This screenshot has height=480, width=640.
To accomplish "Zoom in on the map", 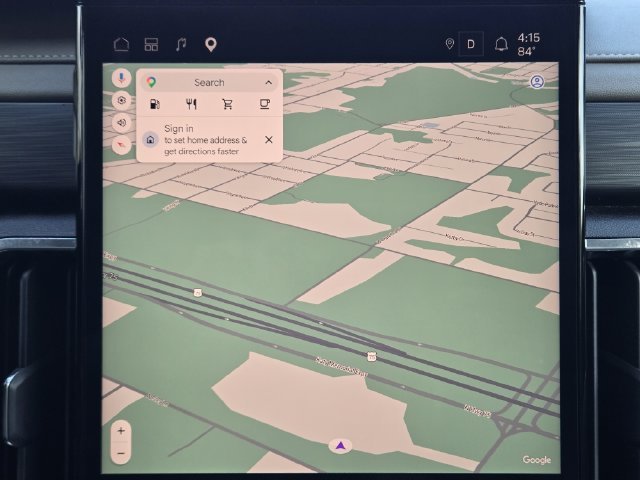I will [x=121, y=431].
